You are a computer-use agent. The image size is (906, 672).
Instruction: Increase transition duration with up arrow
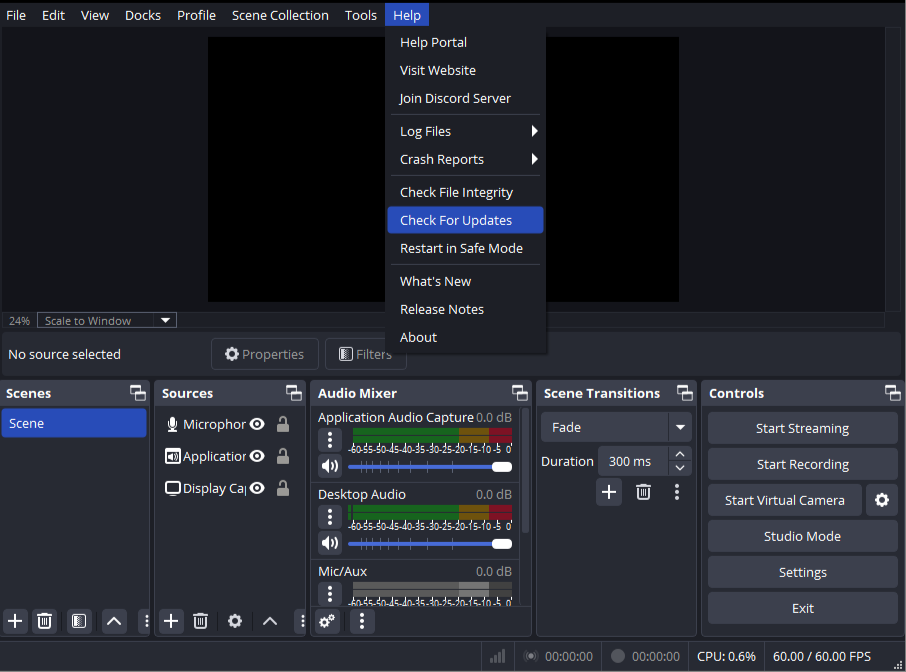pyautogui.click(x=681, y=455)
